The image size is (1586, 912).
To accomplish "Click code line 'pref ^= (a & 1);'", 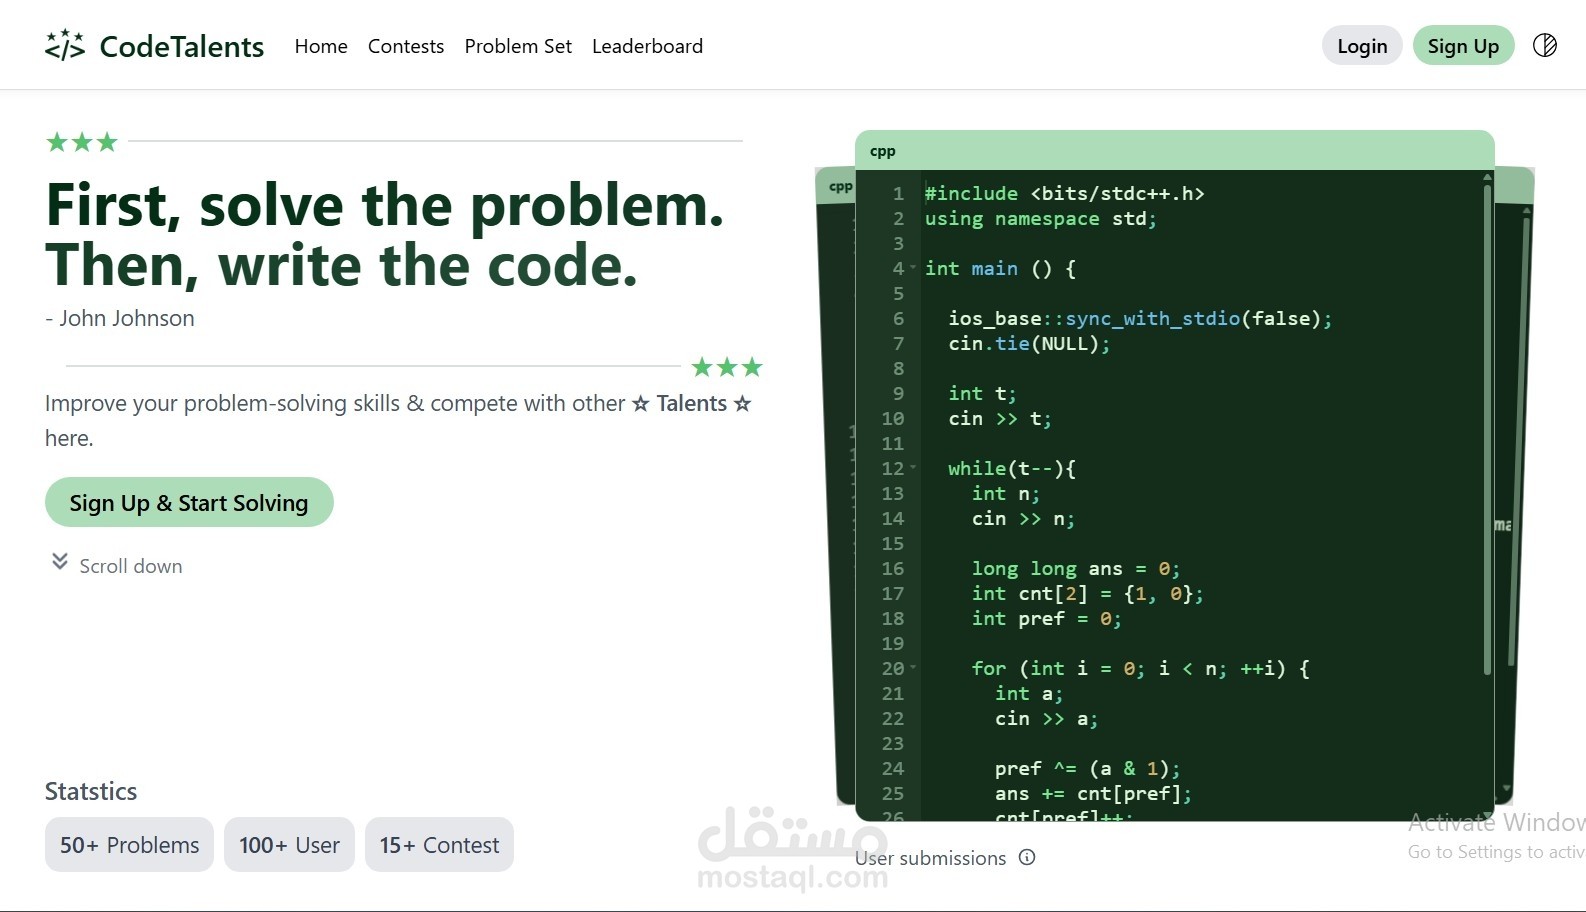I will point(1088,768).
